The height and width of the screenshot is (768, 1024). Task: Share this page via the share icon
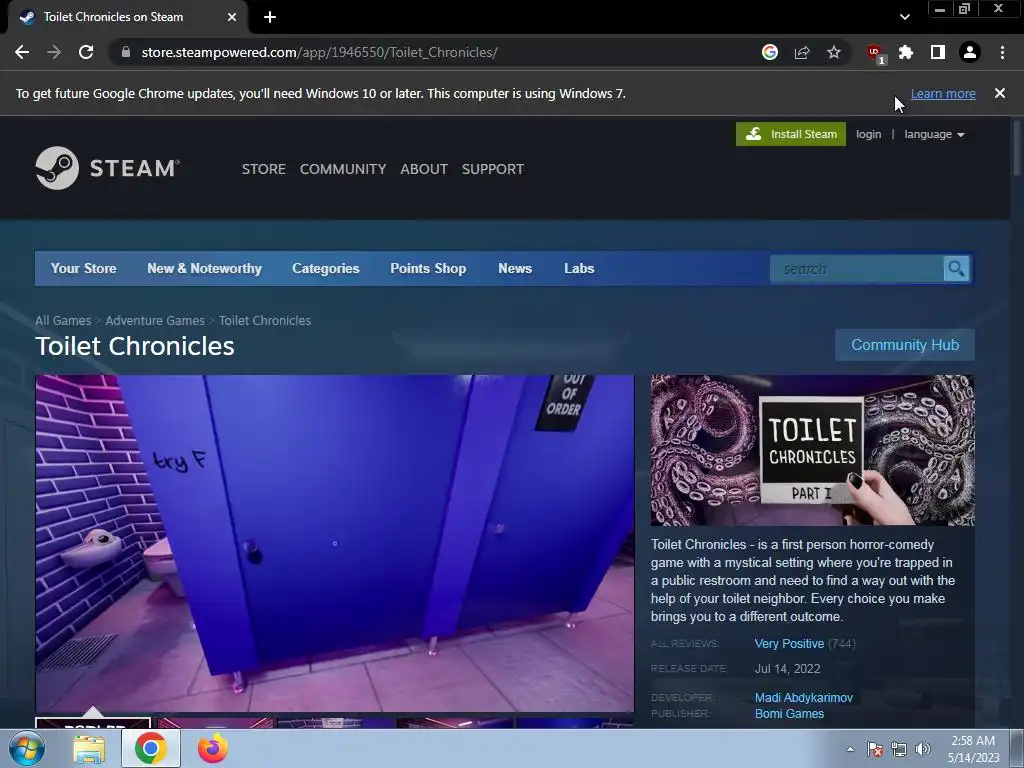(802, 52)
